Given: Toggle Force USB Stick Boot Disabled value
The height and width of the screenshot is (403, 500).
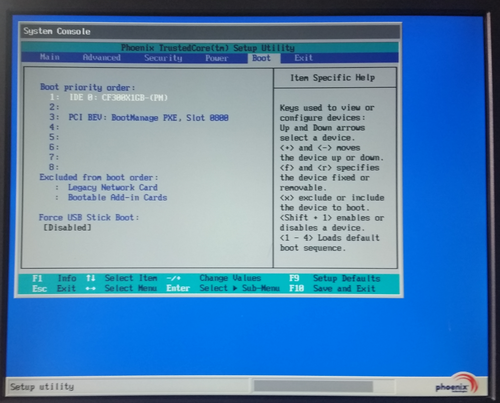Looking at the screenshot, I should tap(67, 228).
